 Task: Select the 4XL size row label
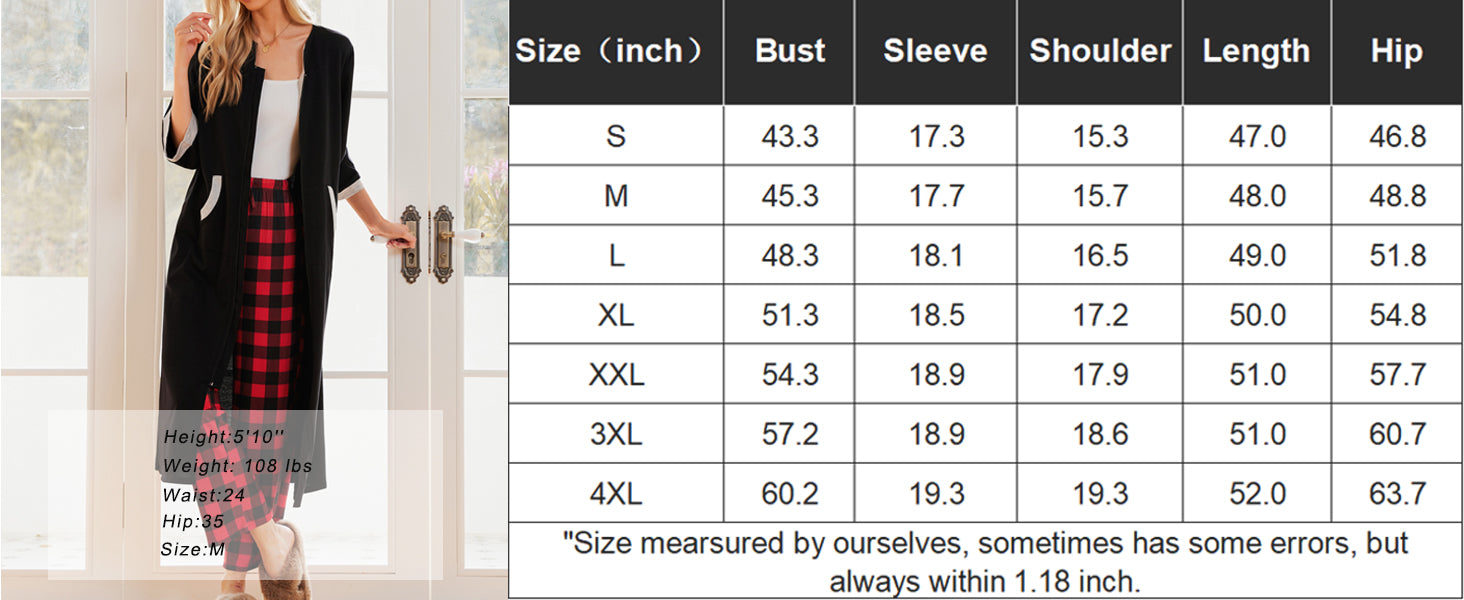coord(616,493)
